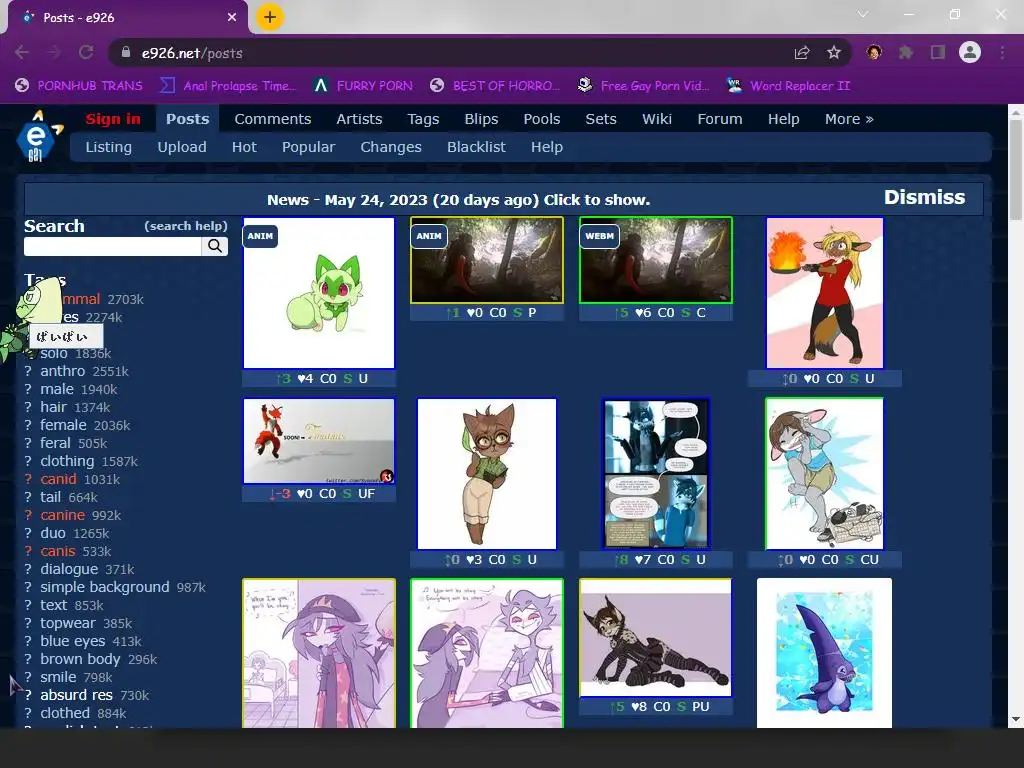
Task: Open the tab search chevron
Action: pos(863,14)
